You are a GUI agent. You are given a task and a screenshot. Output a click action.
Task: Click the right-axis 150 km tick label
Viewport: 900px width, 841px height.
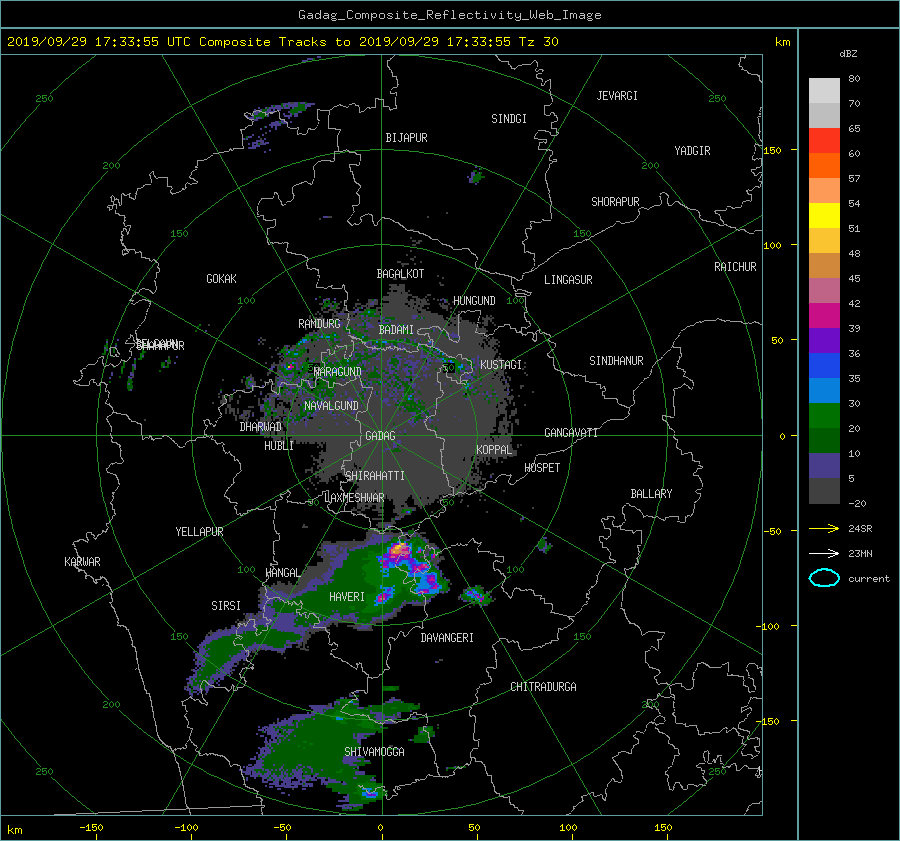pos(773,150)
